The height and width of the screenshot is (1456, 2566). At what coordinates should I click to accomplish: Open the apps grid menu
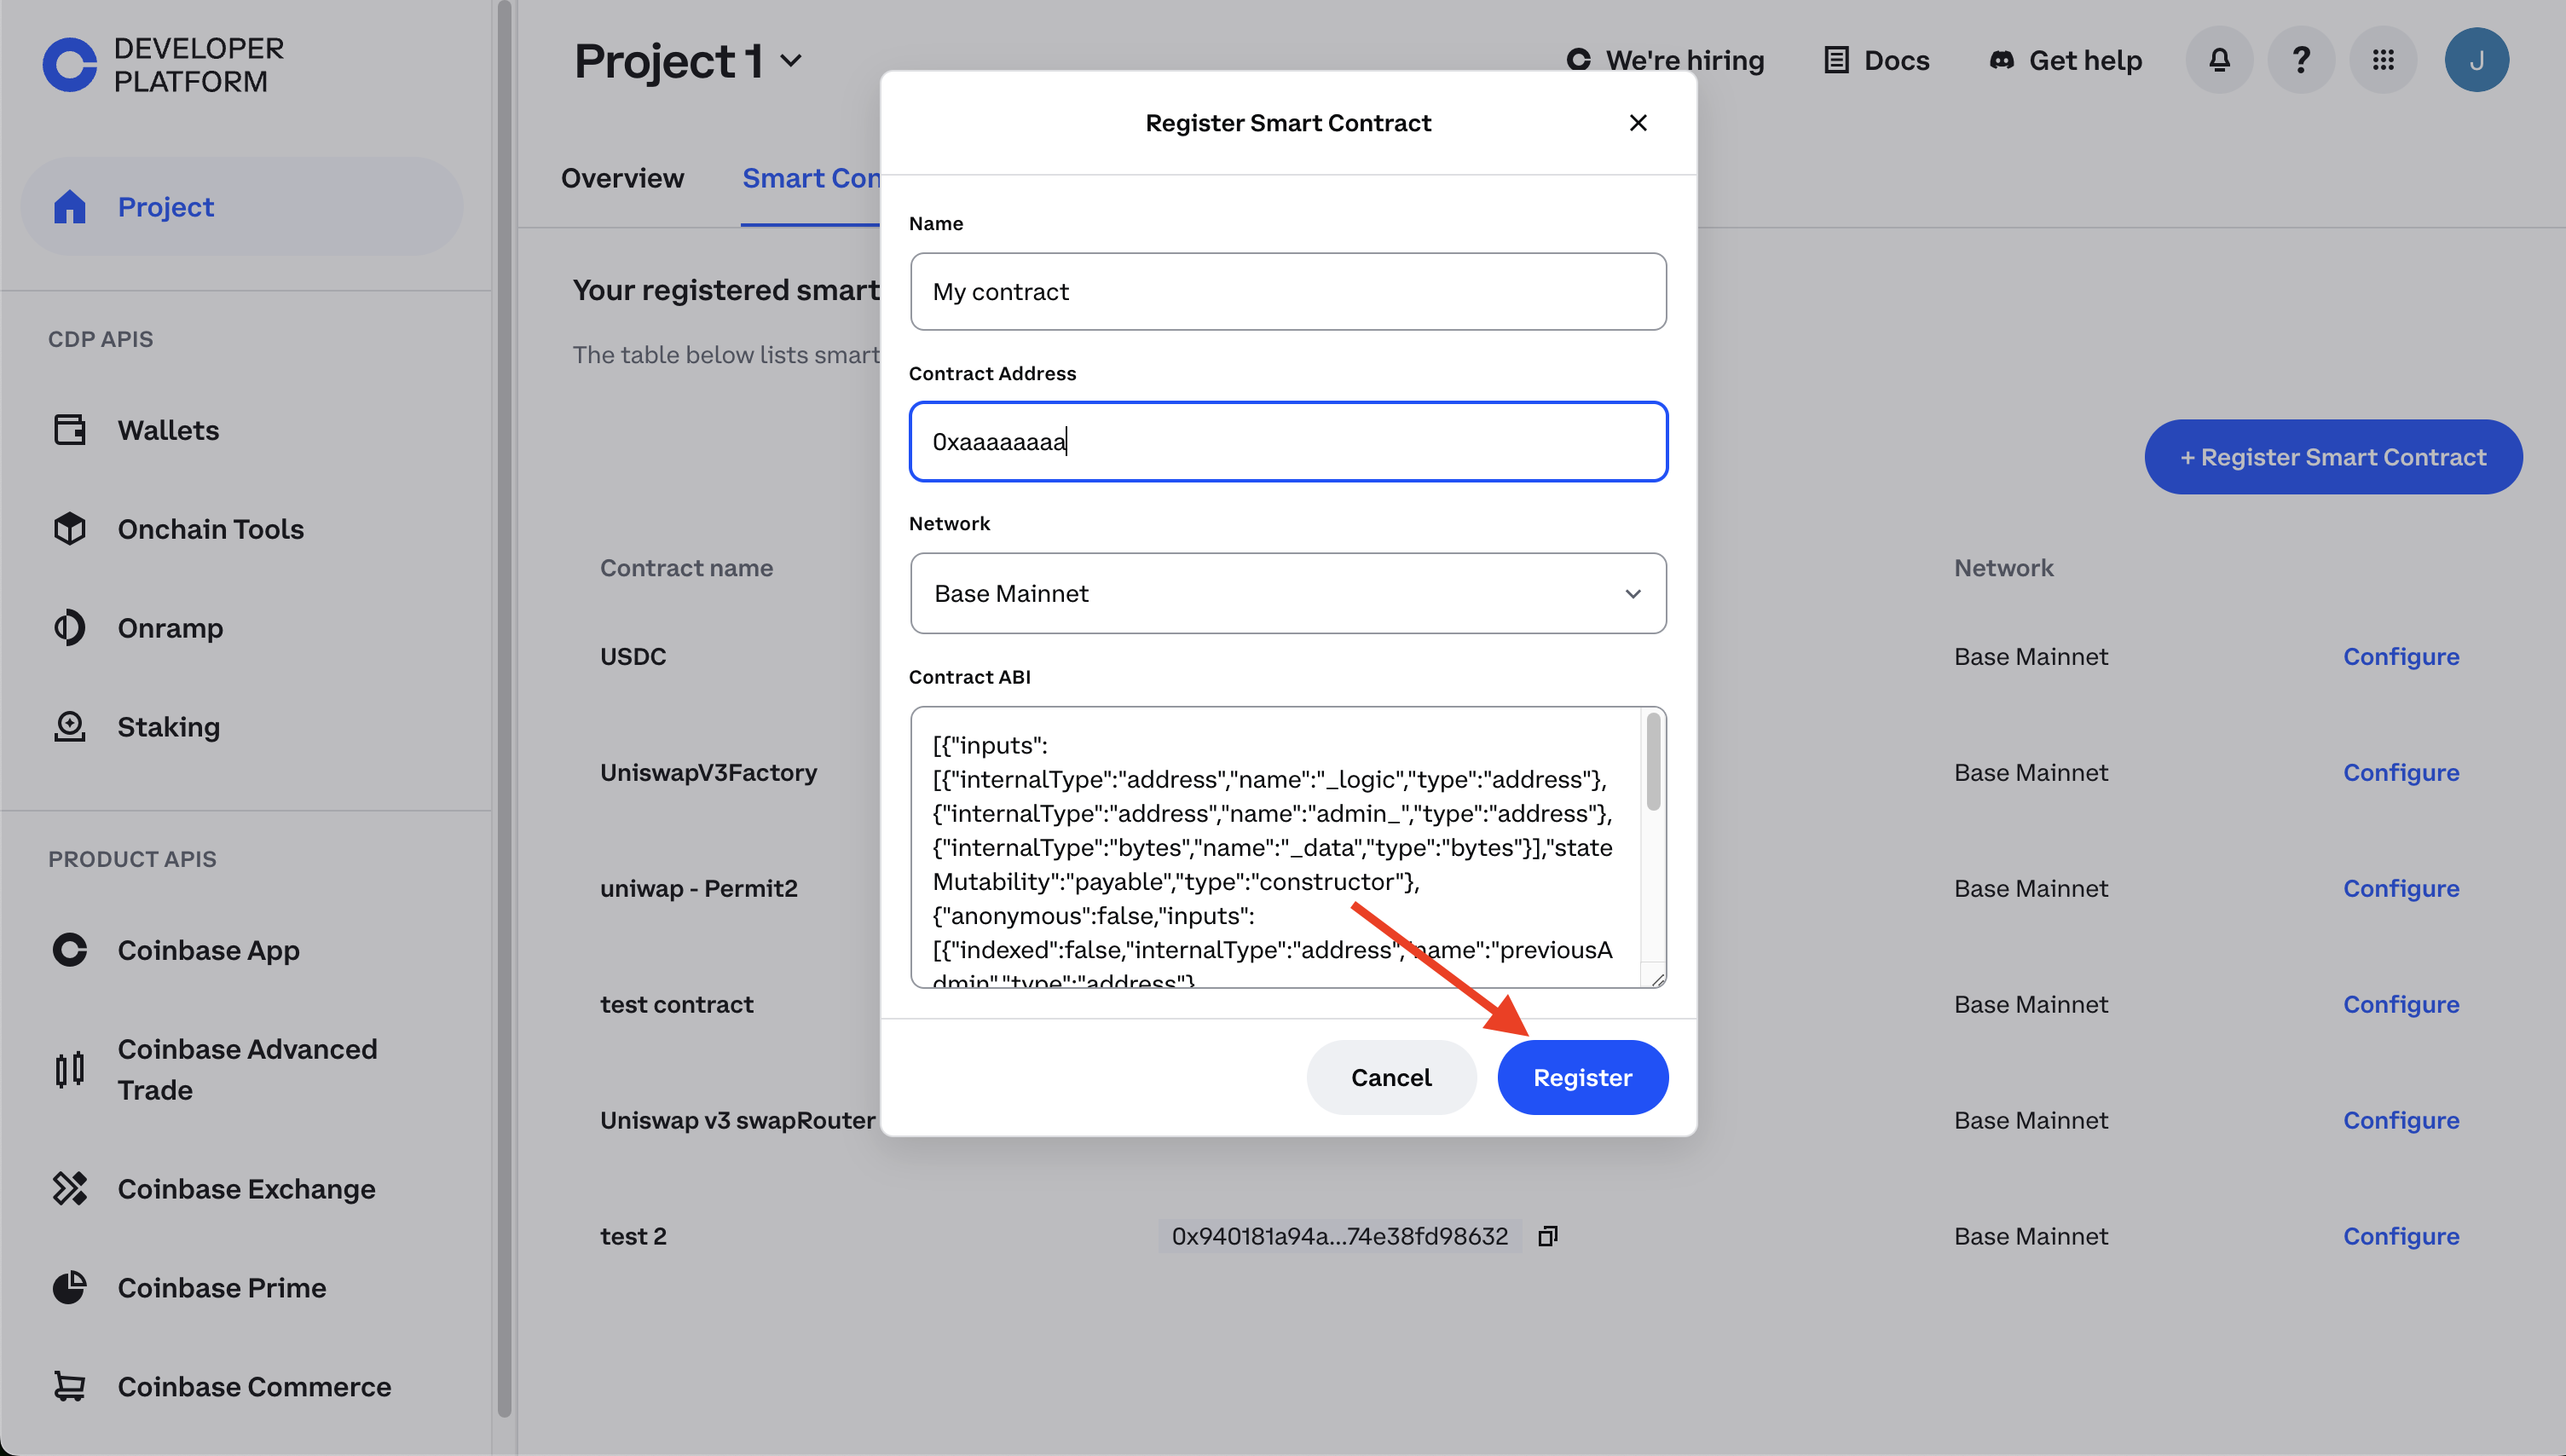point(2383,60)
